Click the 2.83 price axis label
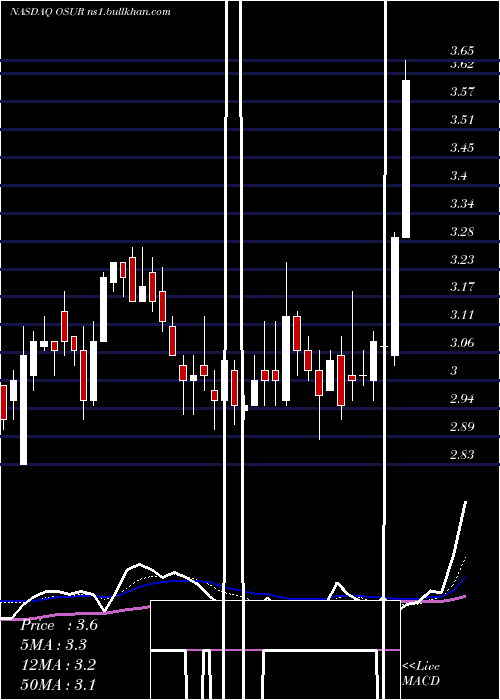Viewport: 500px width, 700px height. point(462,454)
